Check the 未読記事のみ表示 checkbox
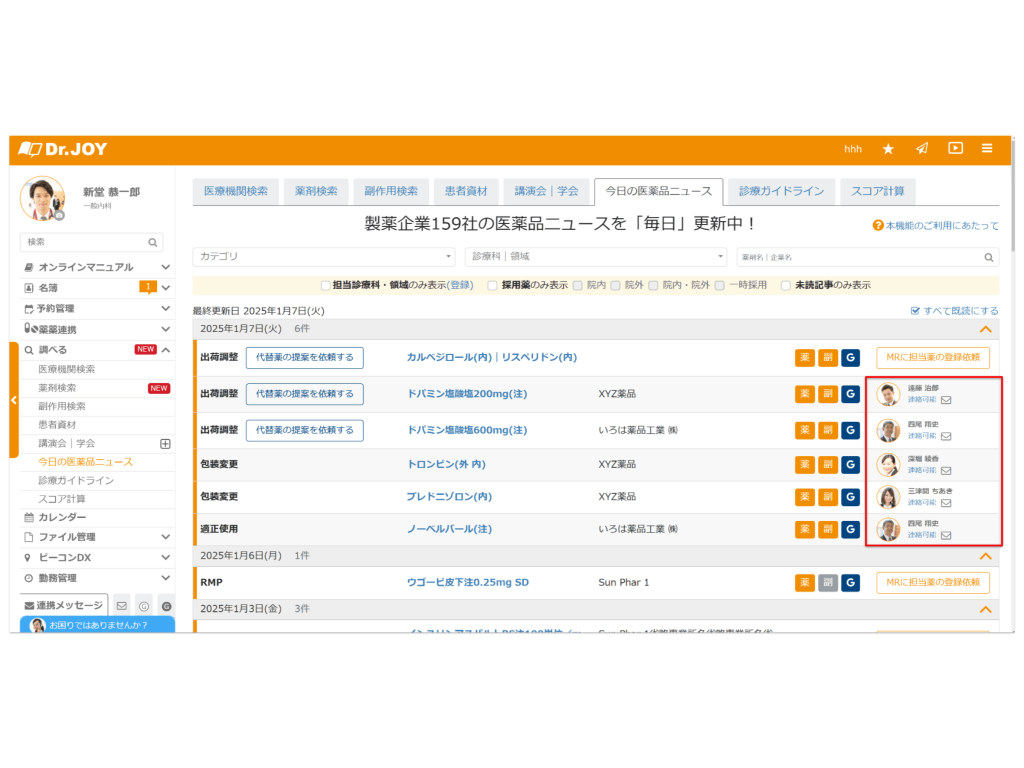 786,285
